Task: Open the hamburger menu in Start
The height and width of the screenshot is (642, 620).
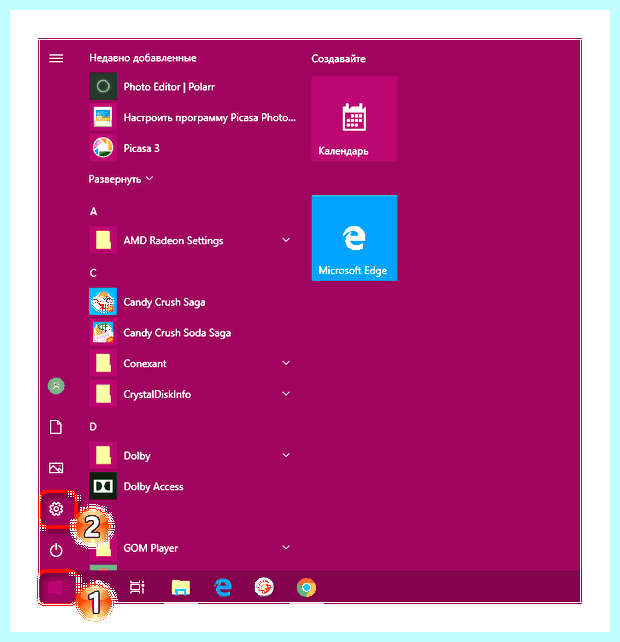Action: (x=56, y=58)
